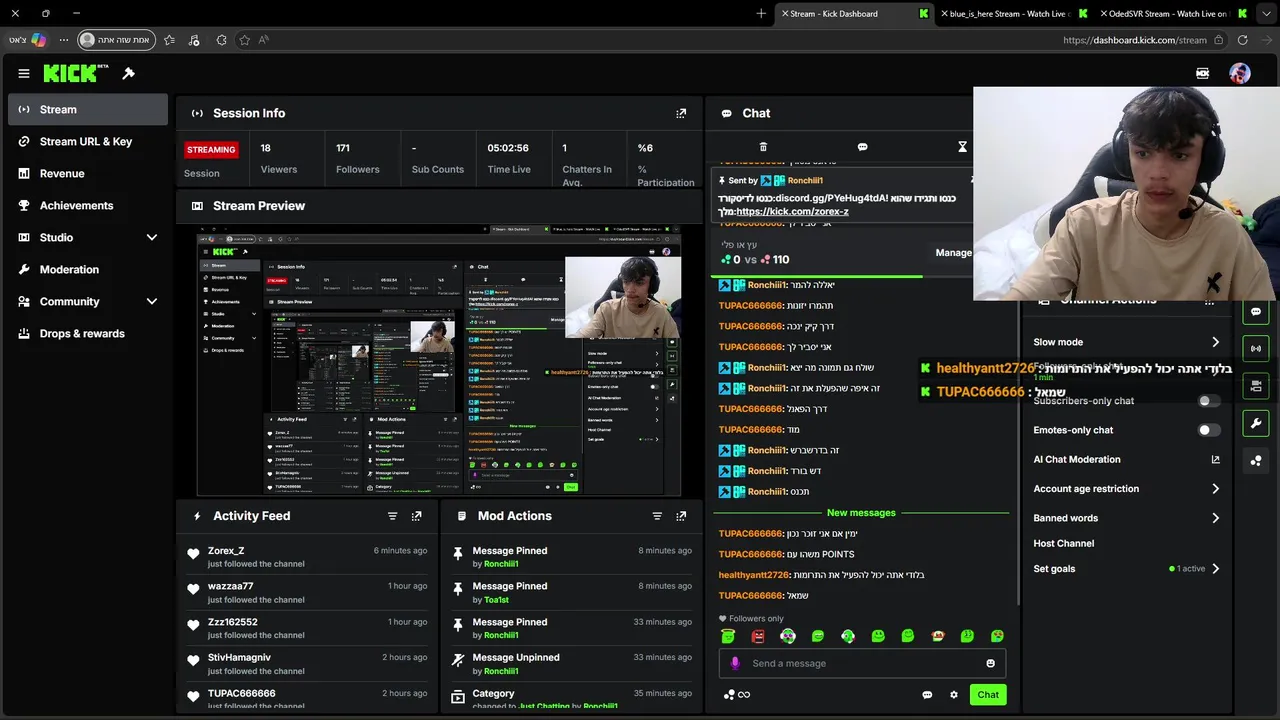Click the trash icon in chat toolbar
Viewport: 1280px width, 720px height.
pyautogui.click(x=763, y=147)
